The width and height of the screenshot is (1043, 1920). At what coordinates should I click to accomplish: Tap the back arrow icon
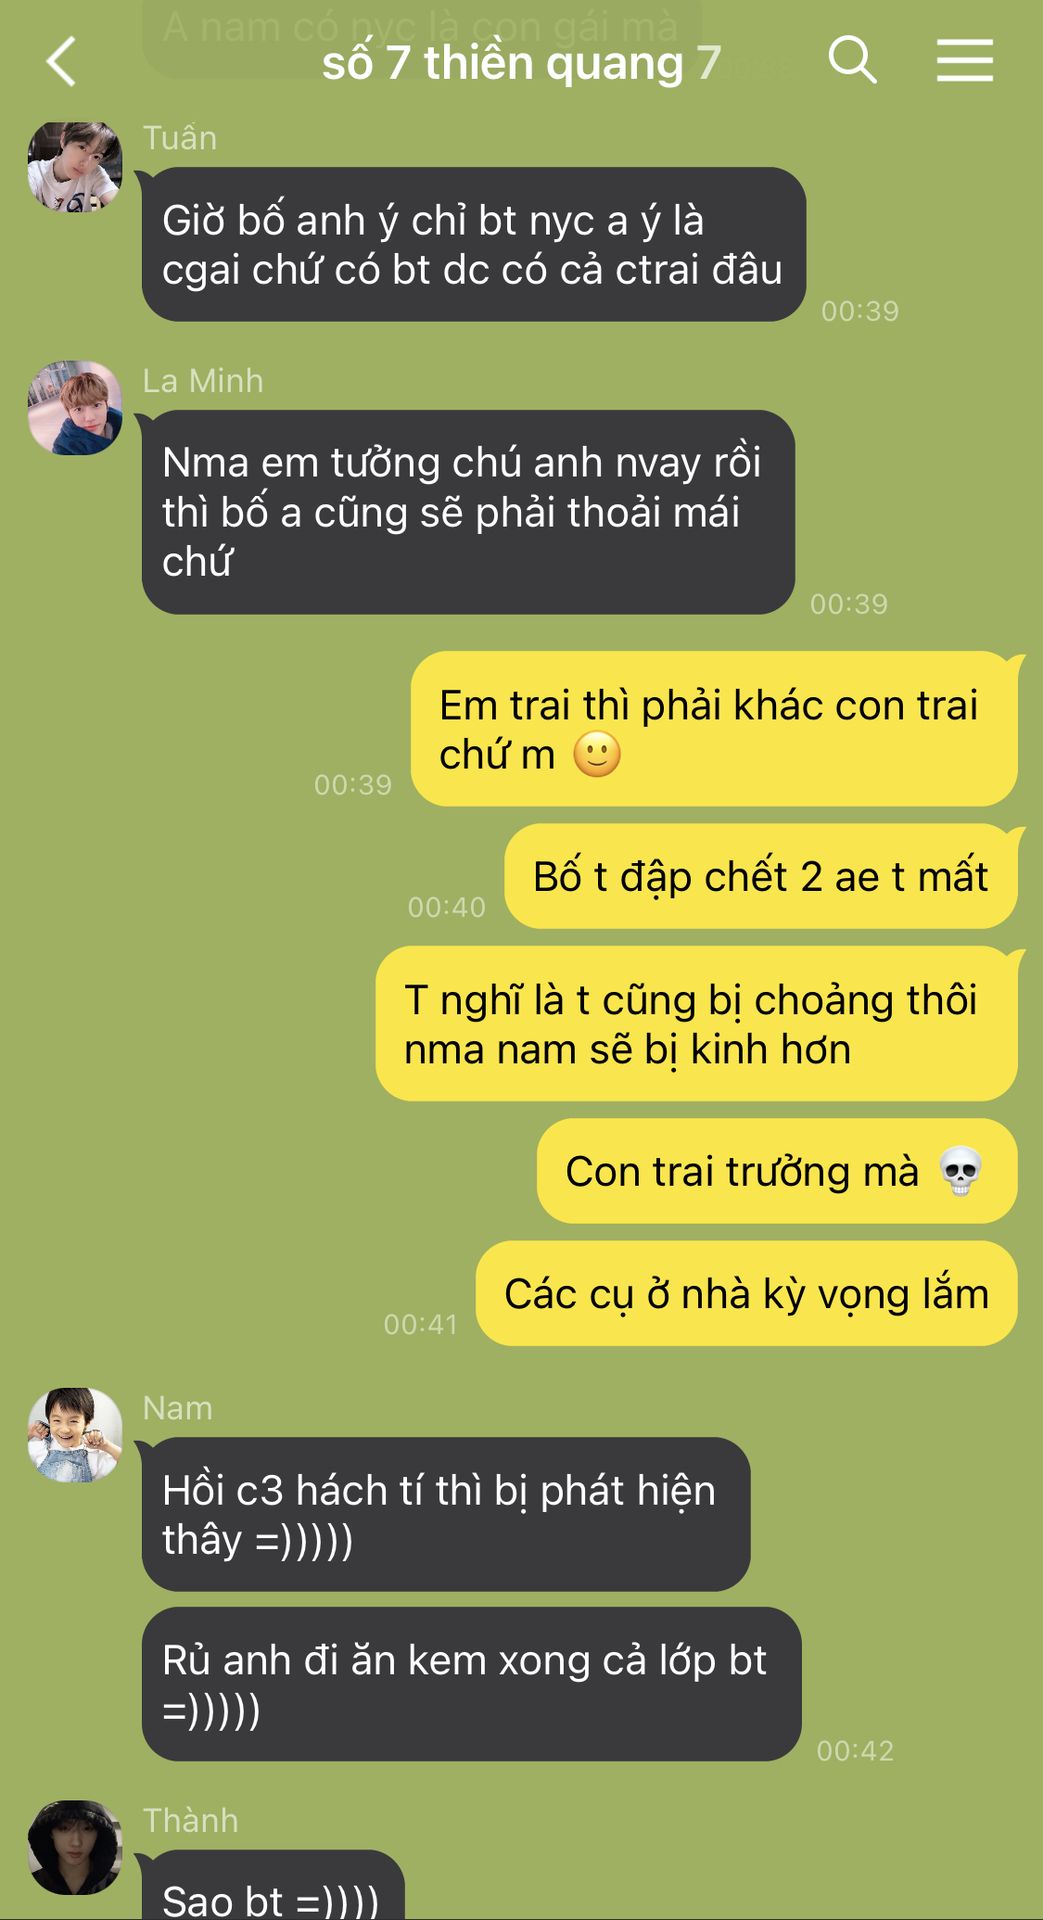62,61
